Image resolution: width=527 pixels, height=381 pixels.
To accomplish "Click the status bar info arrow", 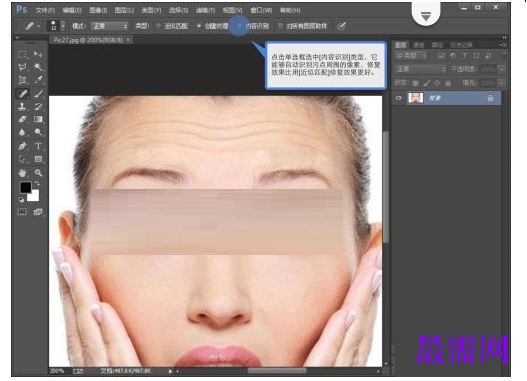I will pos(170,371).
